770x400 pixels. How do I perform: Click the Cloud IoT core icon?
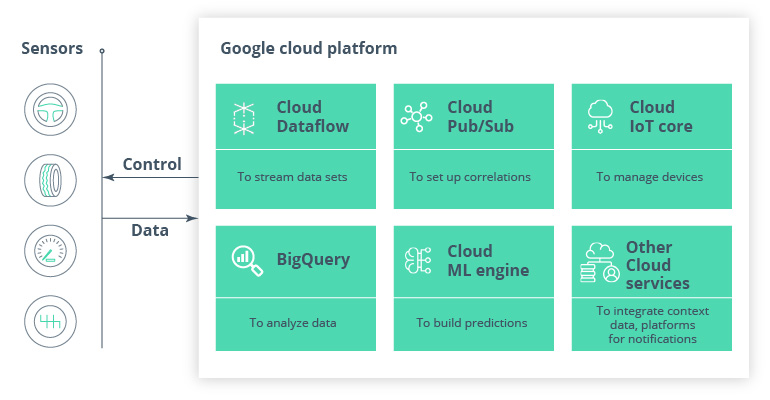[600, 117]
